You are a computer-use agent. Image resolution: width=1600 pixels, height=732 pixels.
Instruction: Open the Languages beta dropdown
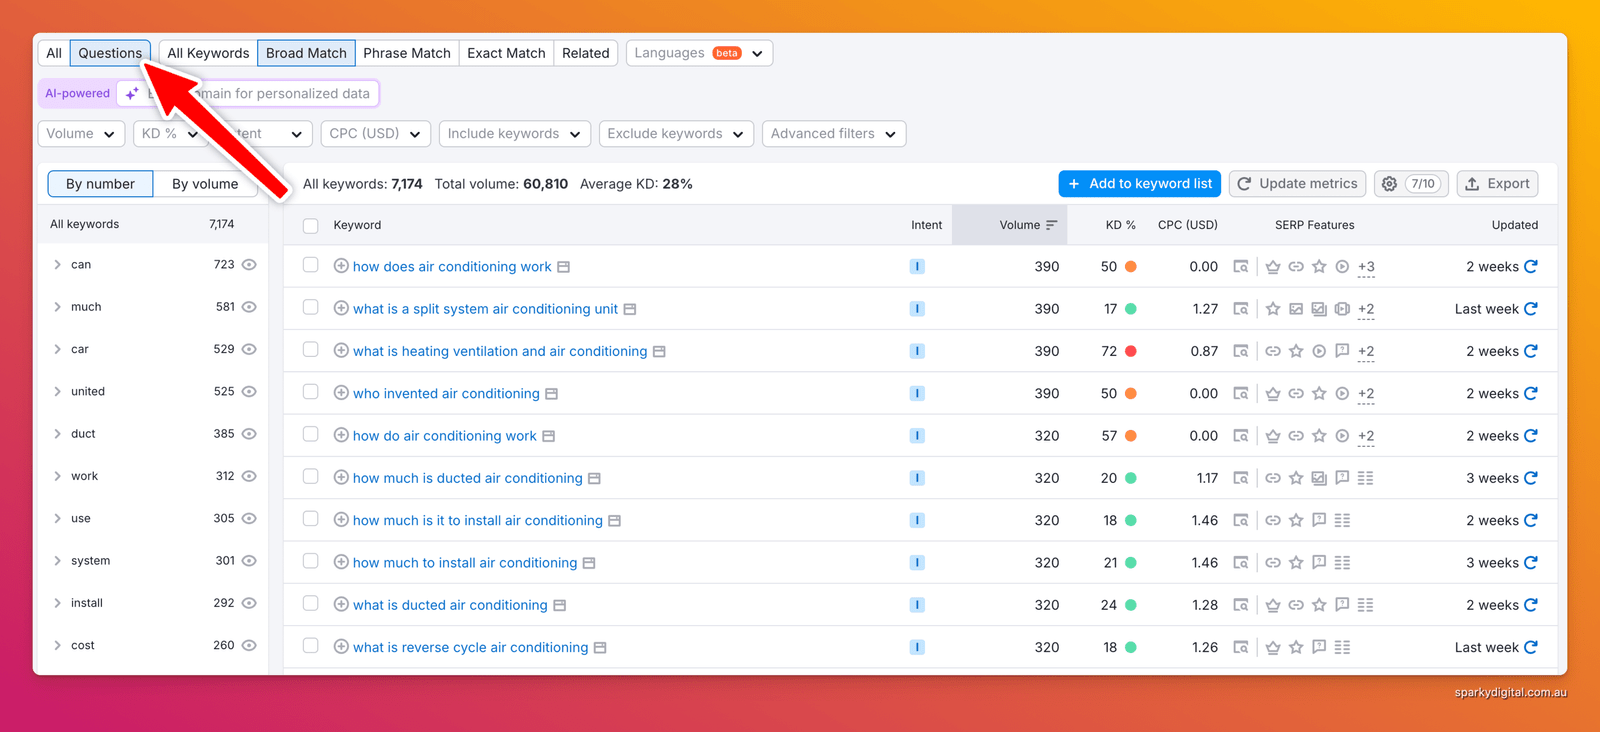[699, 53]
